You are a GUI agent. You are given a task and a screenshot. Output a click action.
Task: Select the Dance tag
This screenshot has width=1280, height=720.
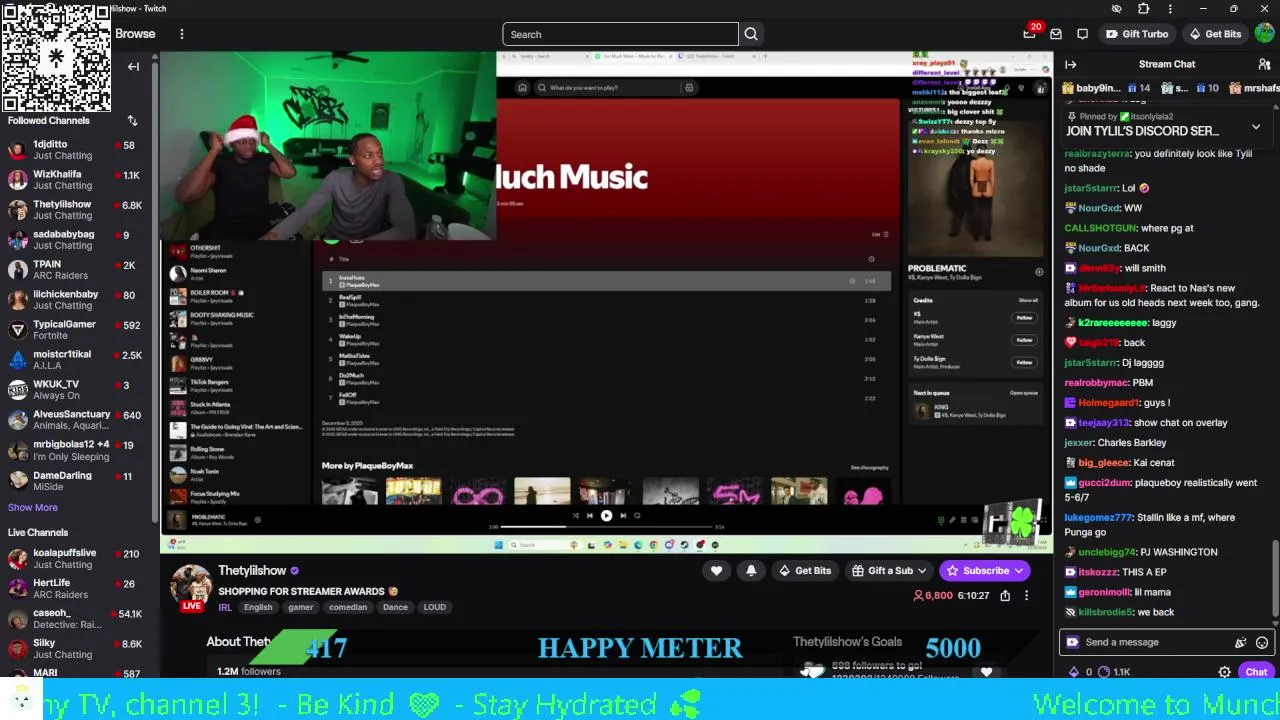tap(395, 607)
